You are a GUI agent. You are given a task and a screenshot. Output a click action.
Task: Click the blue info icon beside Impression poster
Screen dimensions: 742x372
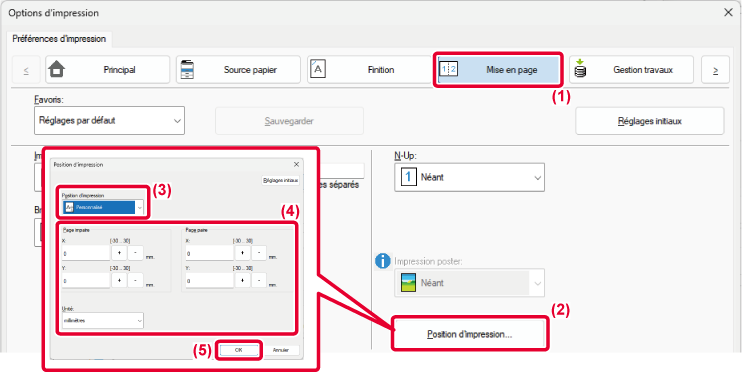pyautogui.click(x=382, y=261)
